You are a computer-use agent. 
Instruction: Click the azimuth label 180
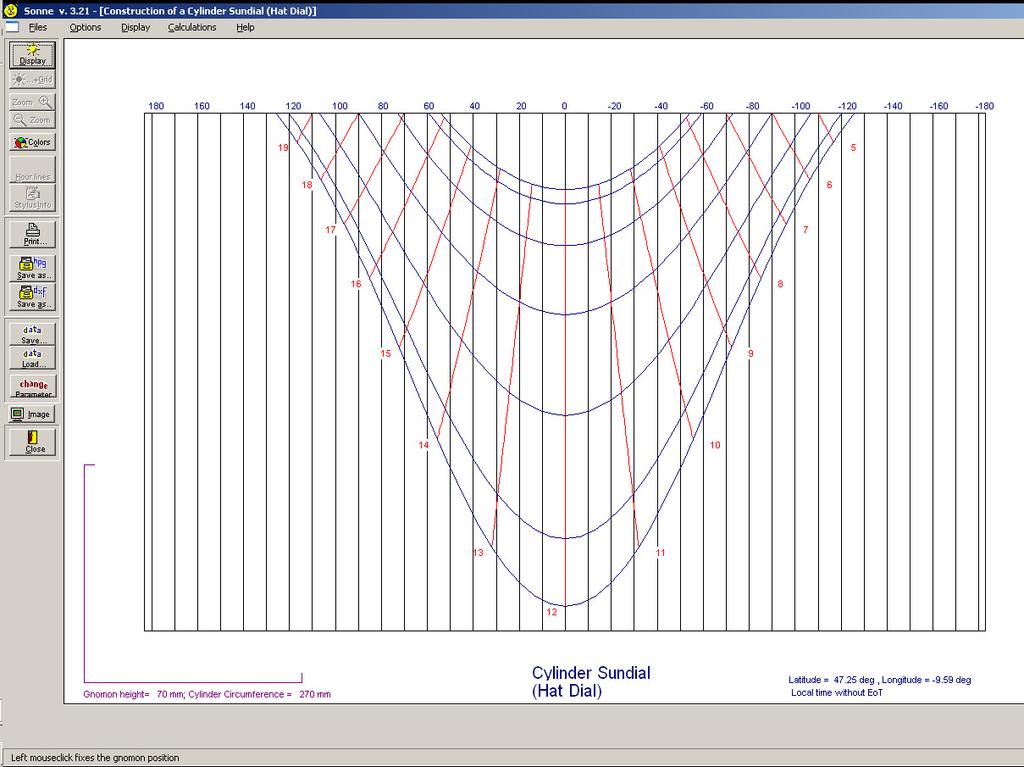(x=156, y=106)
